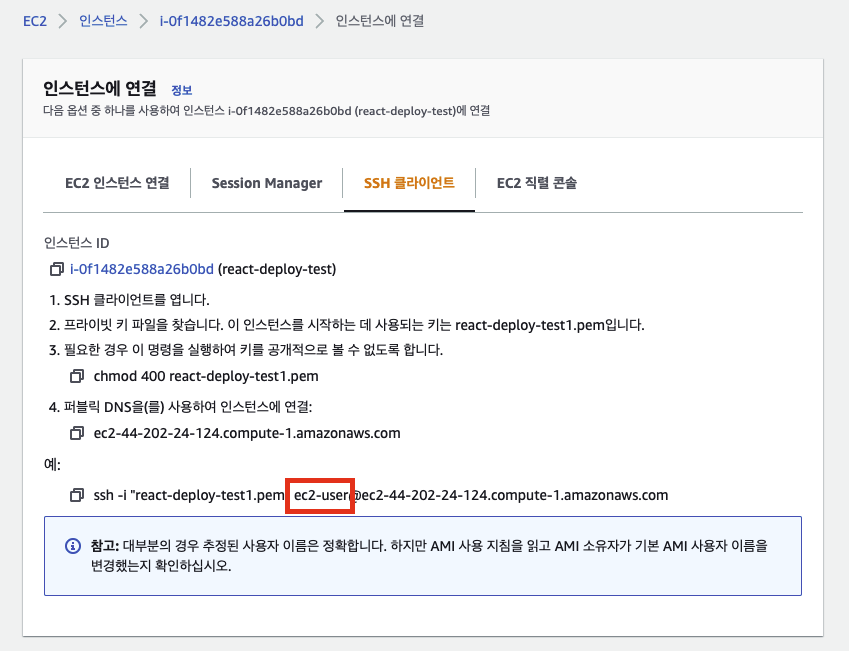Switch to EC2 직렬 콘솔 tab
Screen dimensions: 849x651
[x=537, y=183]
